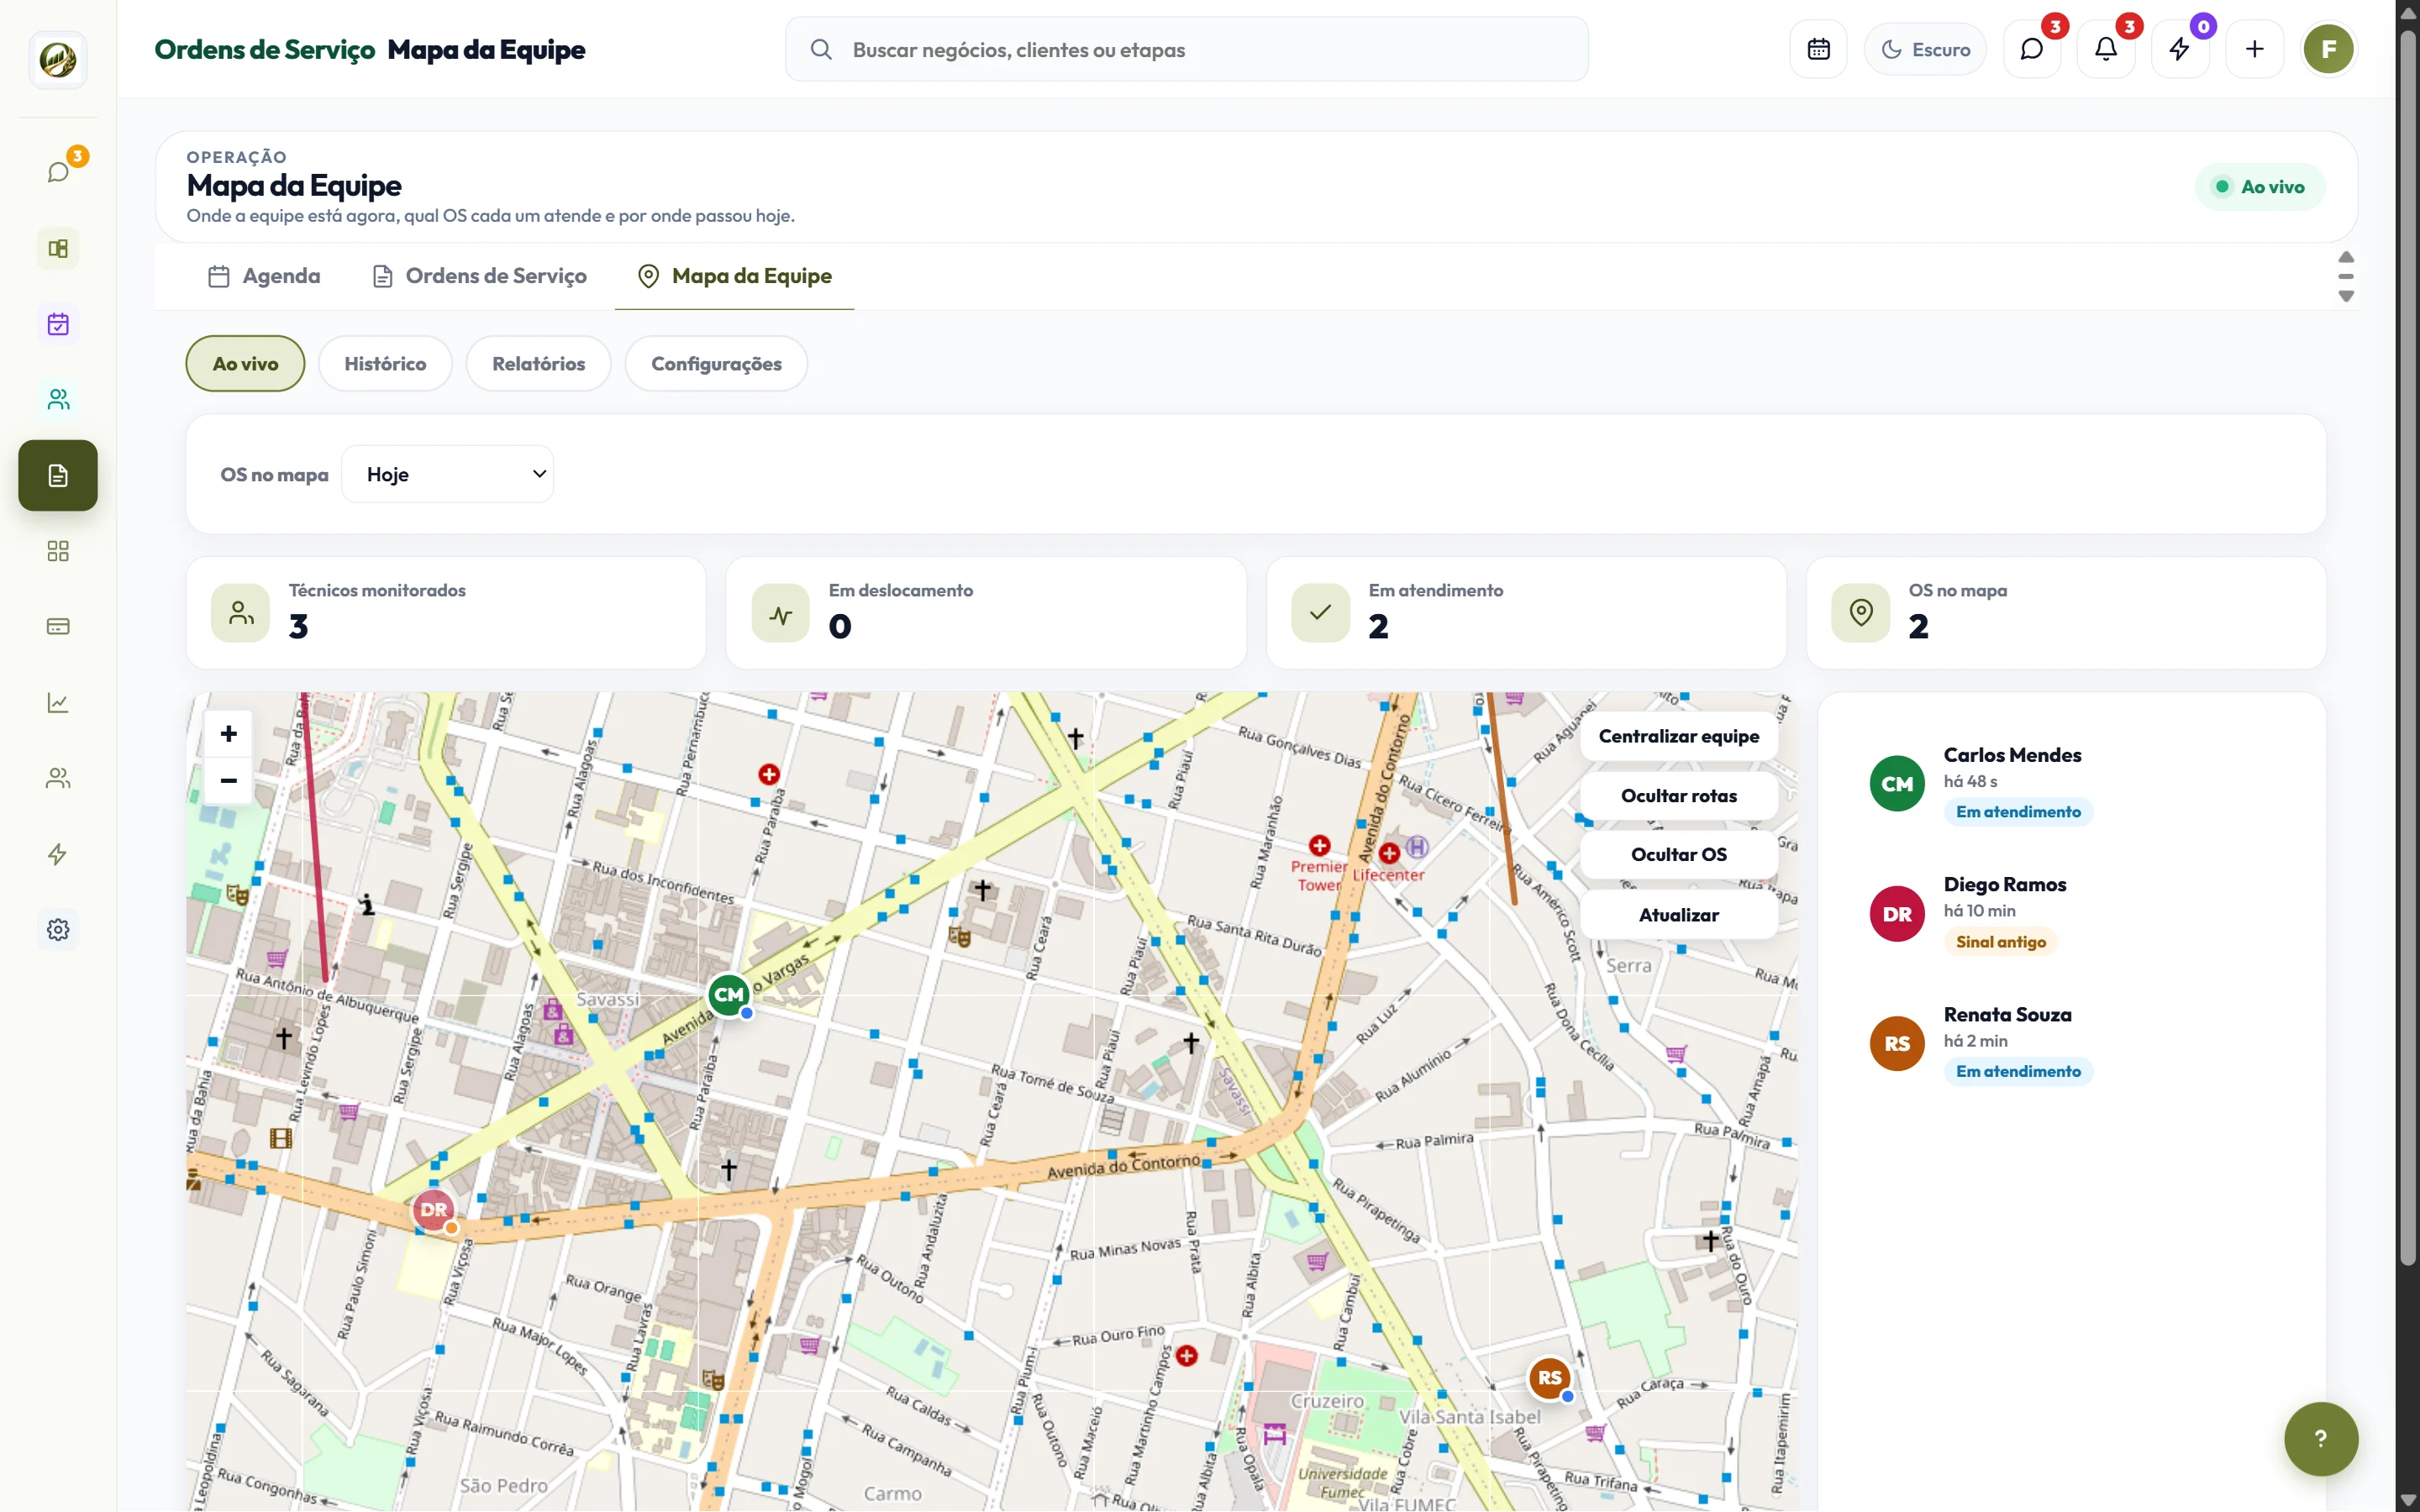Screen dimensions: 2420x1512
Task: Open the notifications bell
Action: pyautogui.click(x=2106, y=49)
